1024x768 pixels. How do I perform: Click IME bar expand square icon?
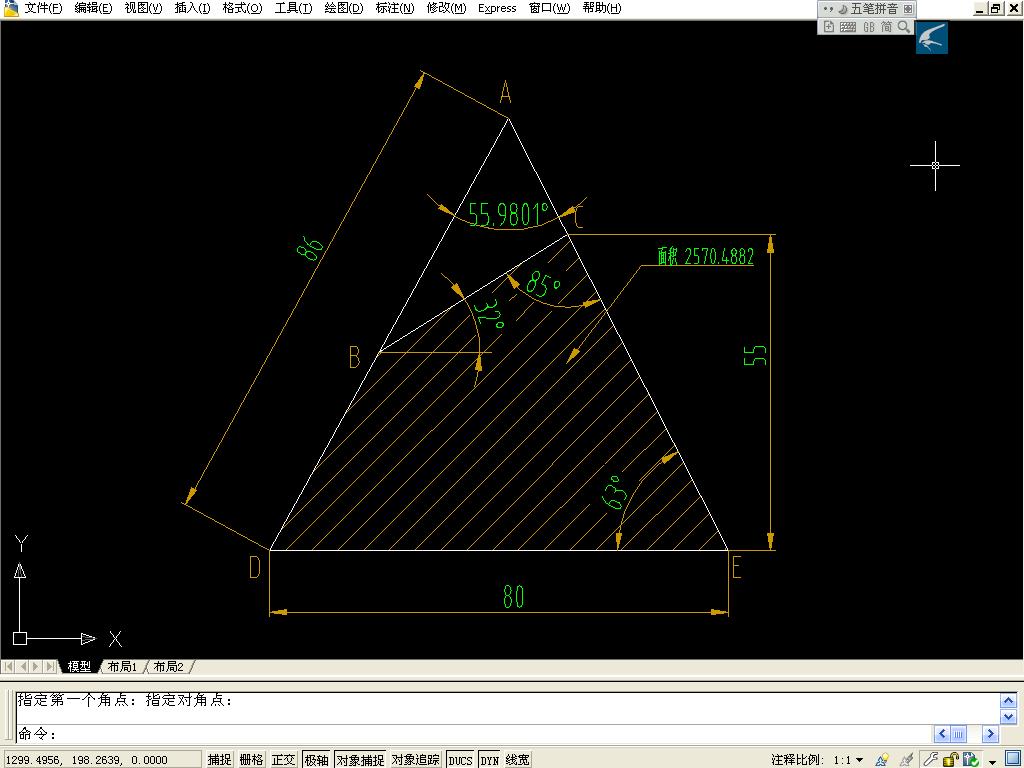pyautogui.click(x=908, y=8)
